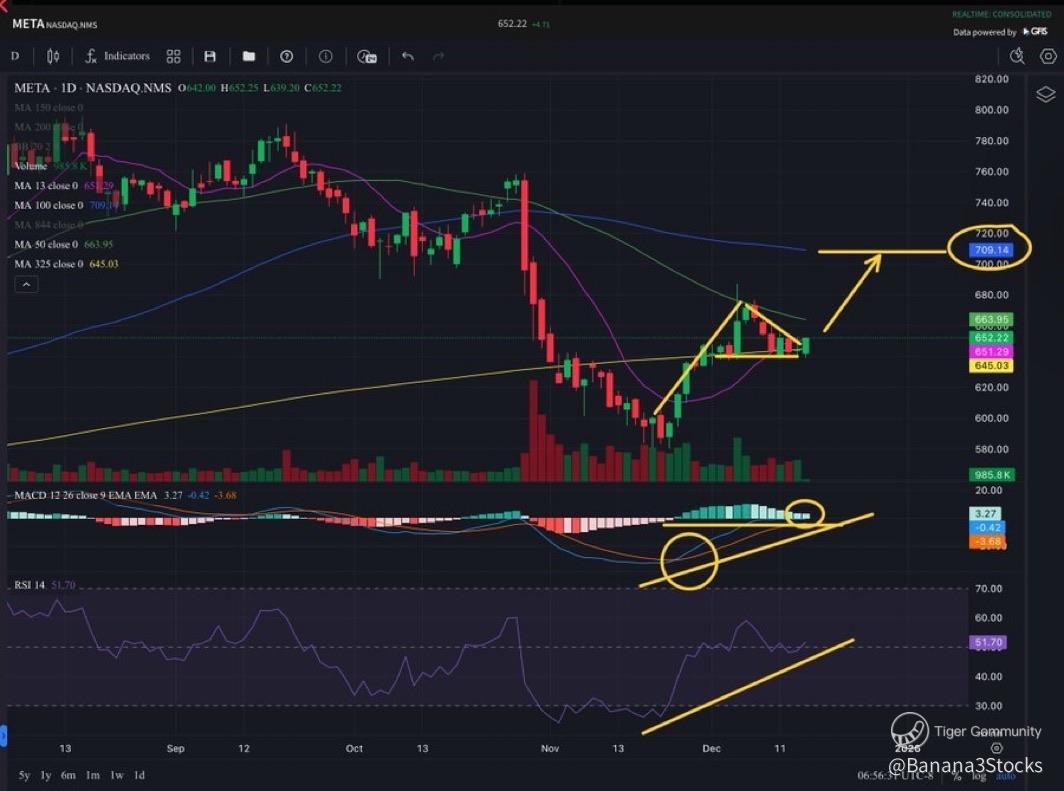
Task: Open saved charts with the folder icon
Action: [249, 56]
